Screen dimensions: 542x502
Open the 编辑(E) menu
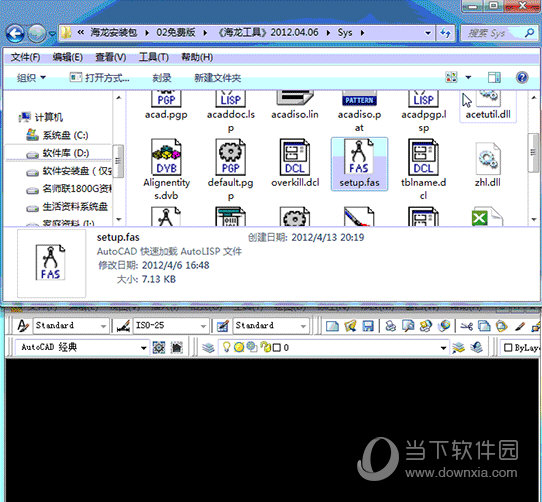tap(67, 57)
